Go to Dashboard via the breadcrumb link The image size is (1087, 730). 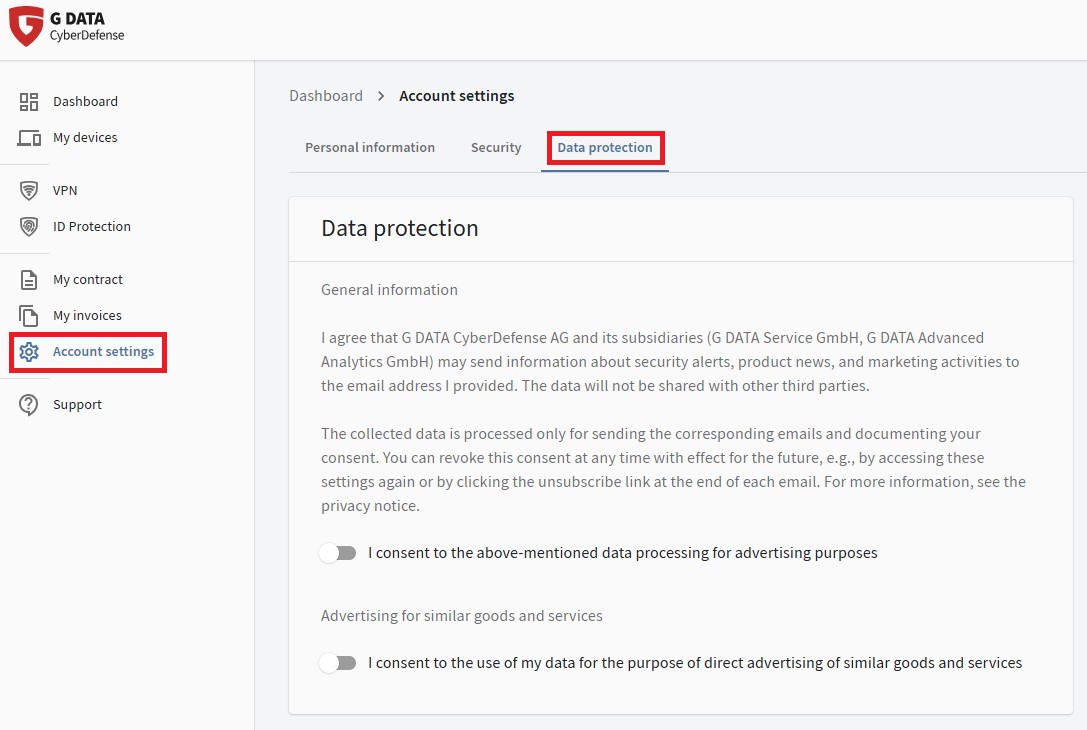326,96
